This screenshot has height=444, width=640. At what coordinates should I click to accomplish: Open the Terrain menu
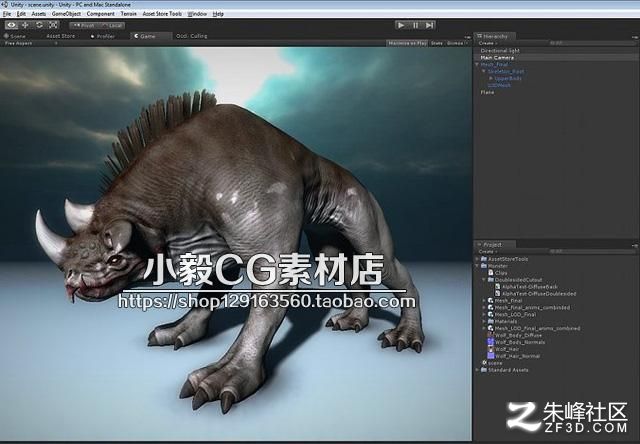(129, 14)
